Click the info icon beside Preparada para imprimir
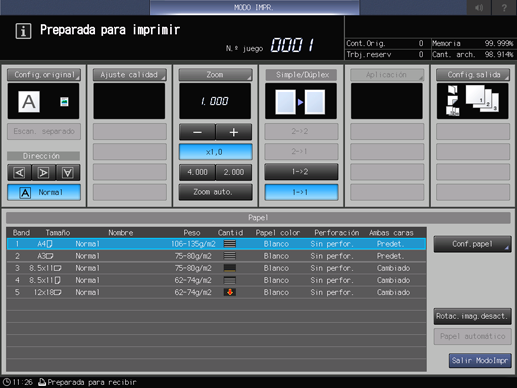 pyautogui.click(x=23, y=31)
